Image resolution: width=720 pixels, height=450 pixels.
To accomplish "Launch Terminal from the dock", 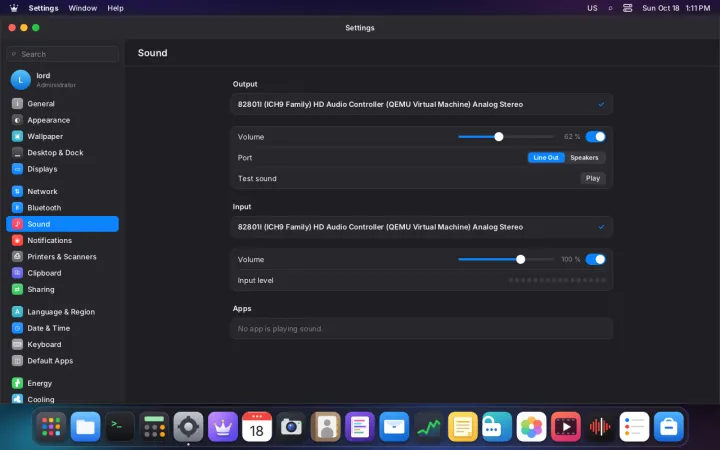I will click(120, 427).
